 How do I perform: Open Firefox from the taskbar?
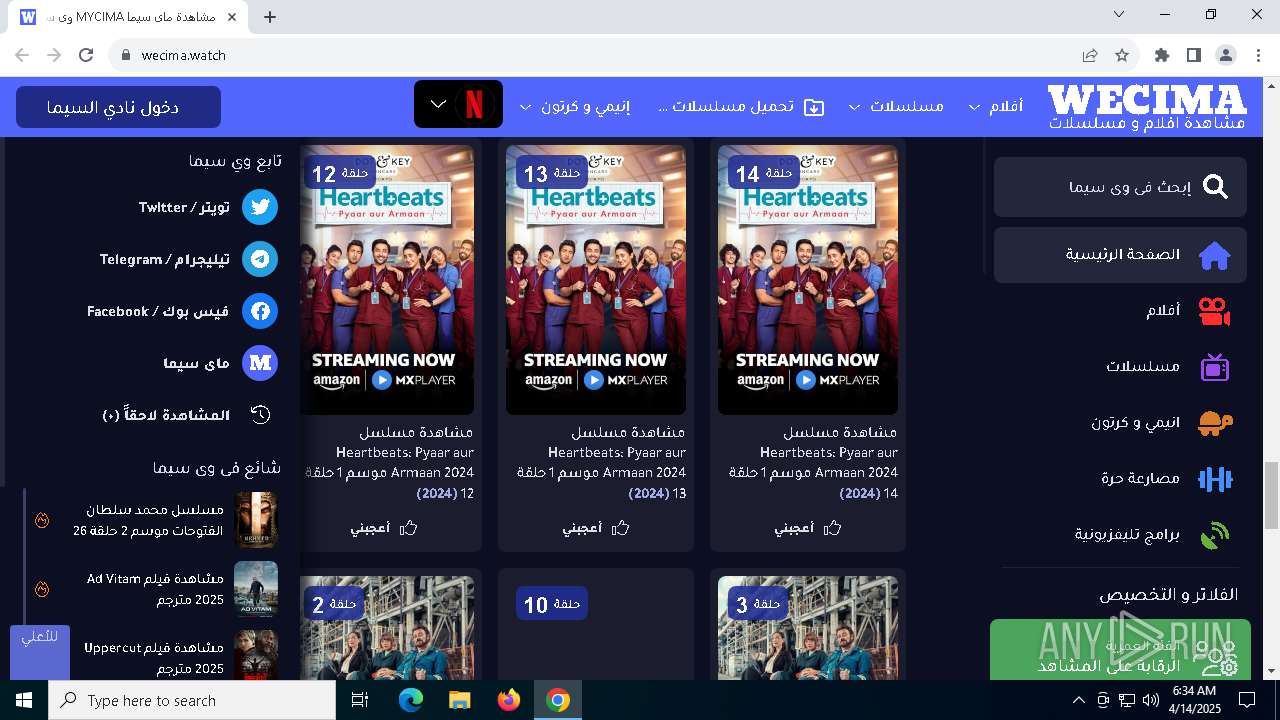point(509,700)
